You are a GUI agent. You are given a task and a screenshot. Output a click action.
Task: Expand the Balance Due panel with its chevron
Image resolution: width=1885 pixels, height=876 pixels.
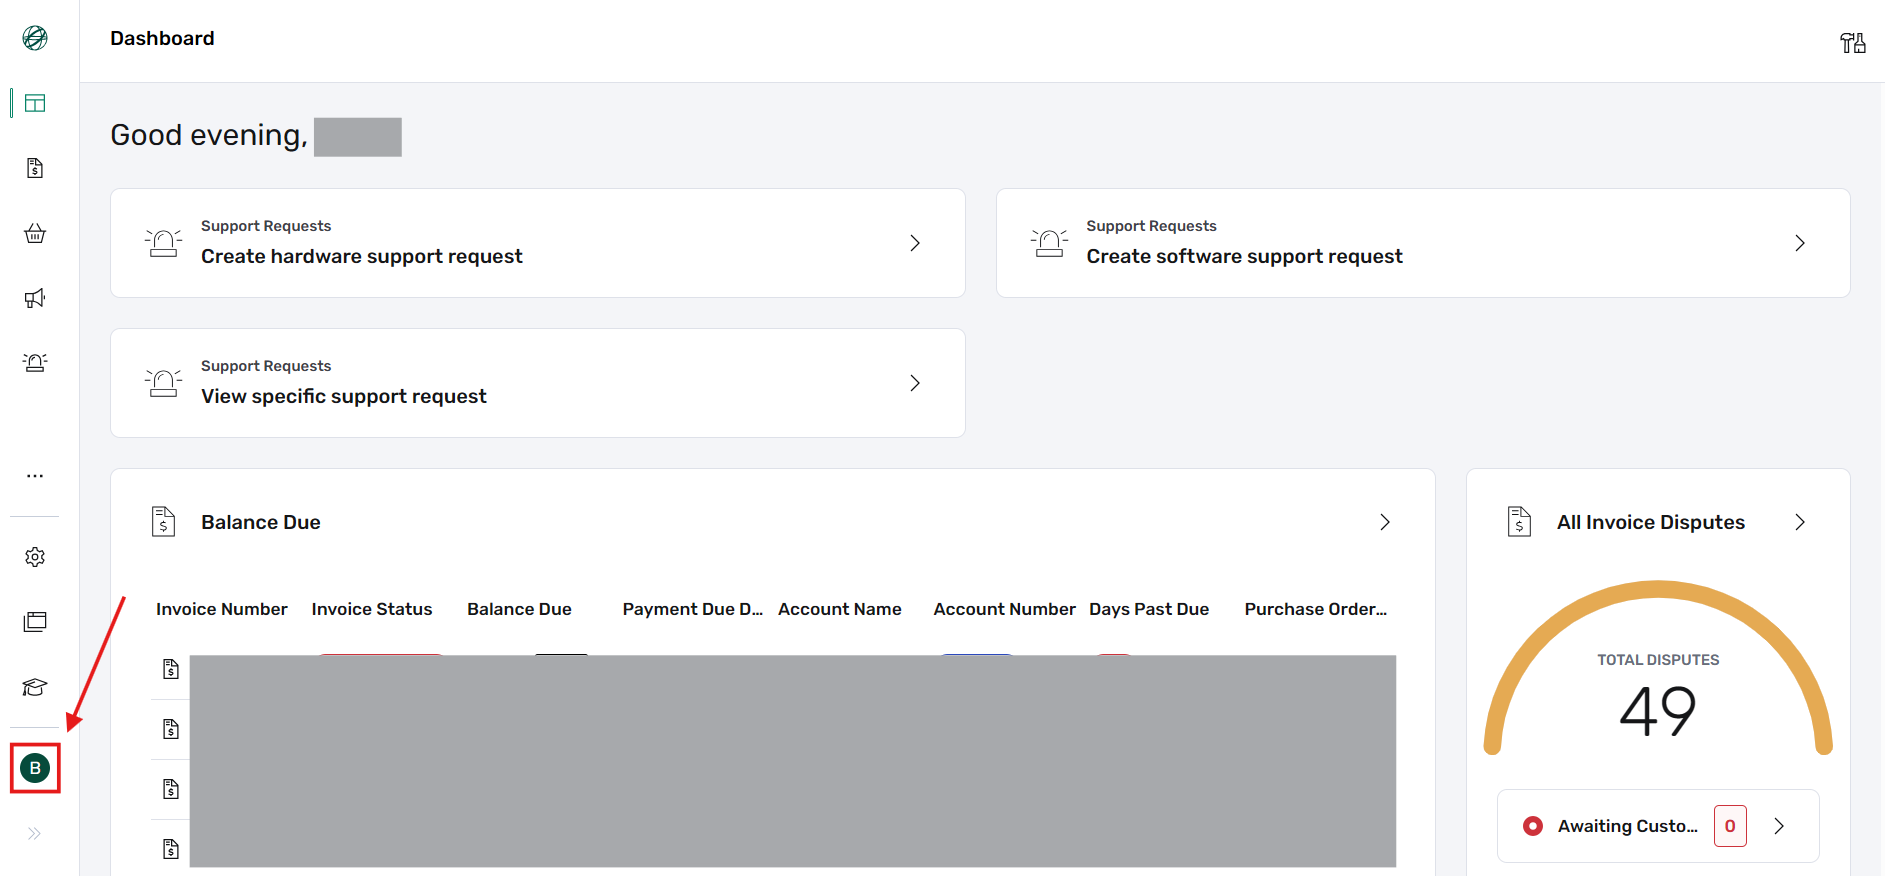coord(1385,522)
